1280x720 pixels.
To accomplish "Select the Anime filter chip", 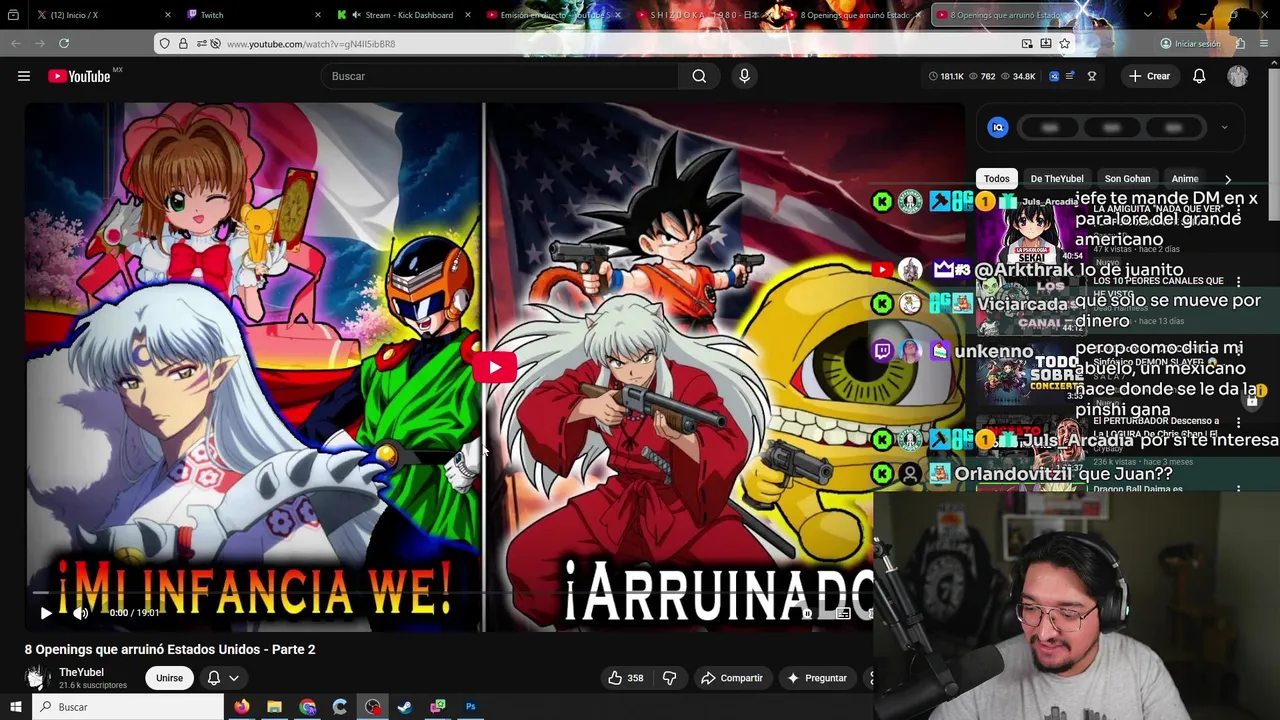I will tap(1185, 178).
